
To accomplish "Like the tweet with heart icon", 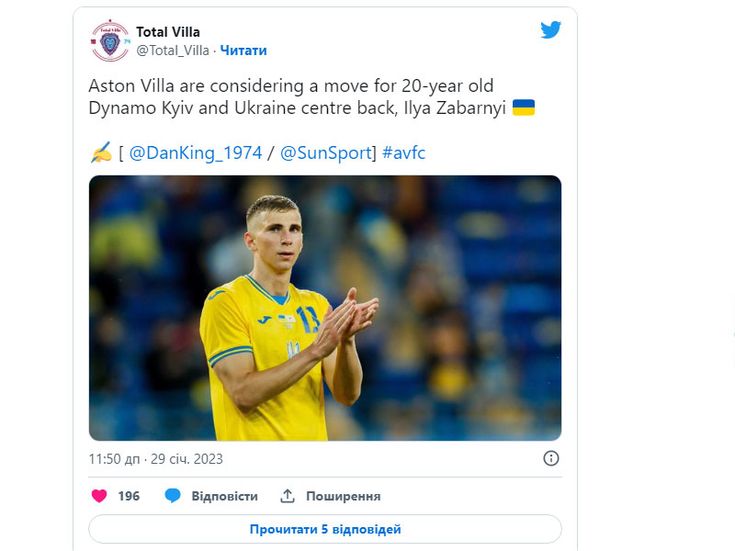I will pyautogui.click(x=99, y=496).
